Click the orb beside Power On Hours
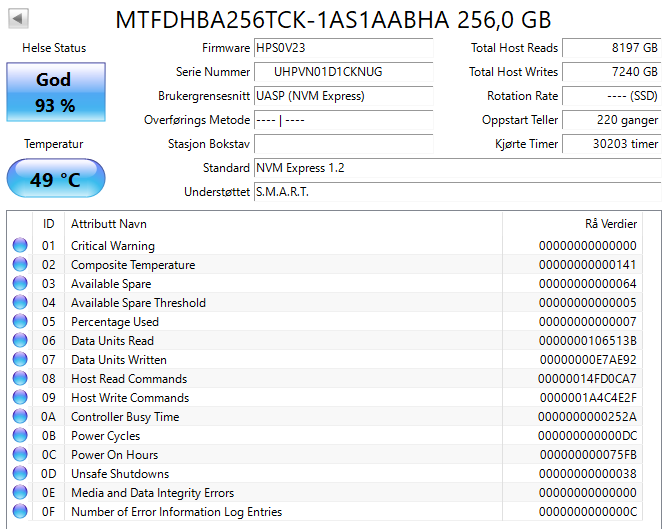This screenshot has height=529, width=668. pos(20,455)
